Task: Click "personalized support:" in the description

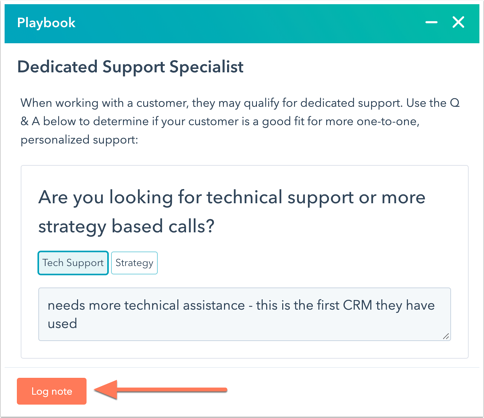Action: point(79,140)
